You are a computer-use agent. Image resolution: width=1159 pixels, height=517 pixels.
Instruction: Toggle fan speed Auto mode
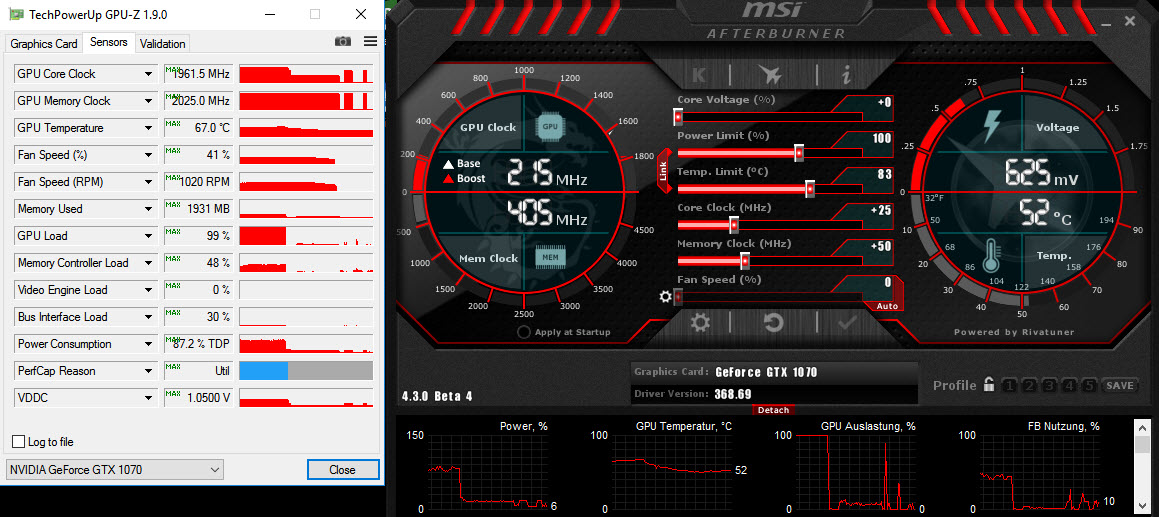point(888,306)
